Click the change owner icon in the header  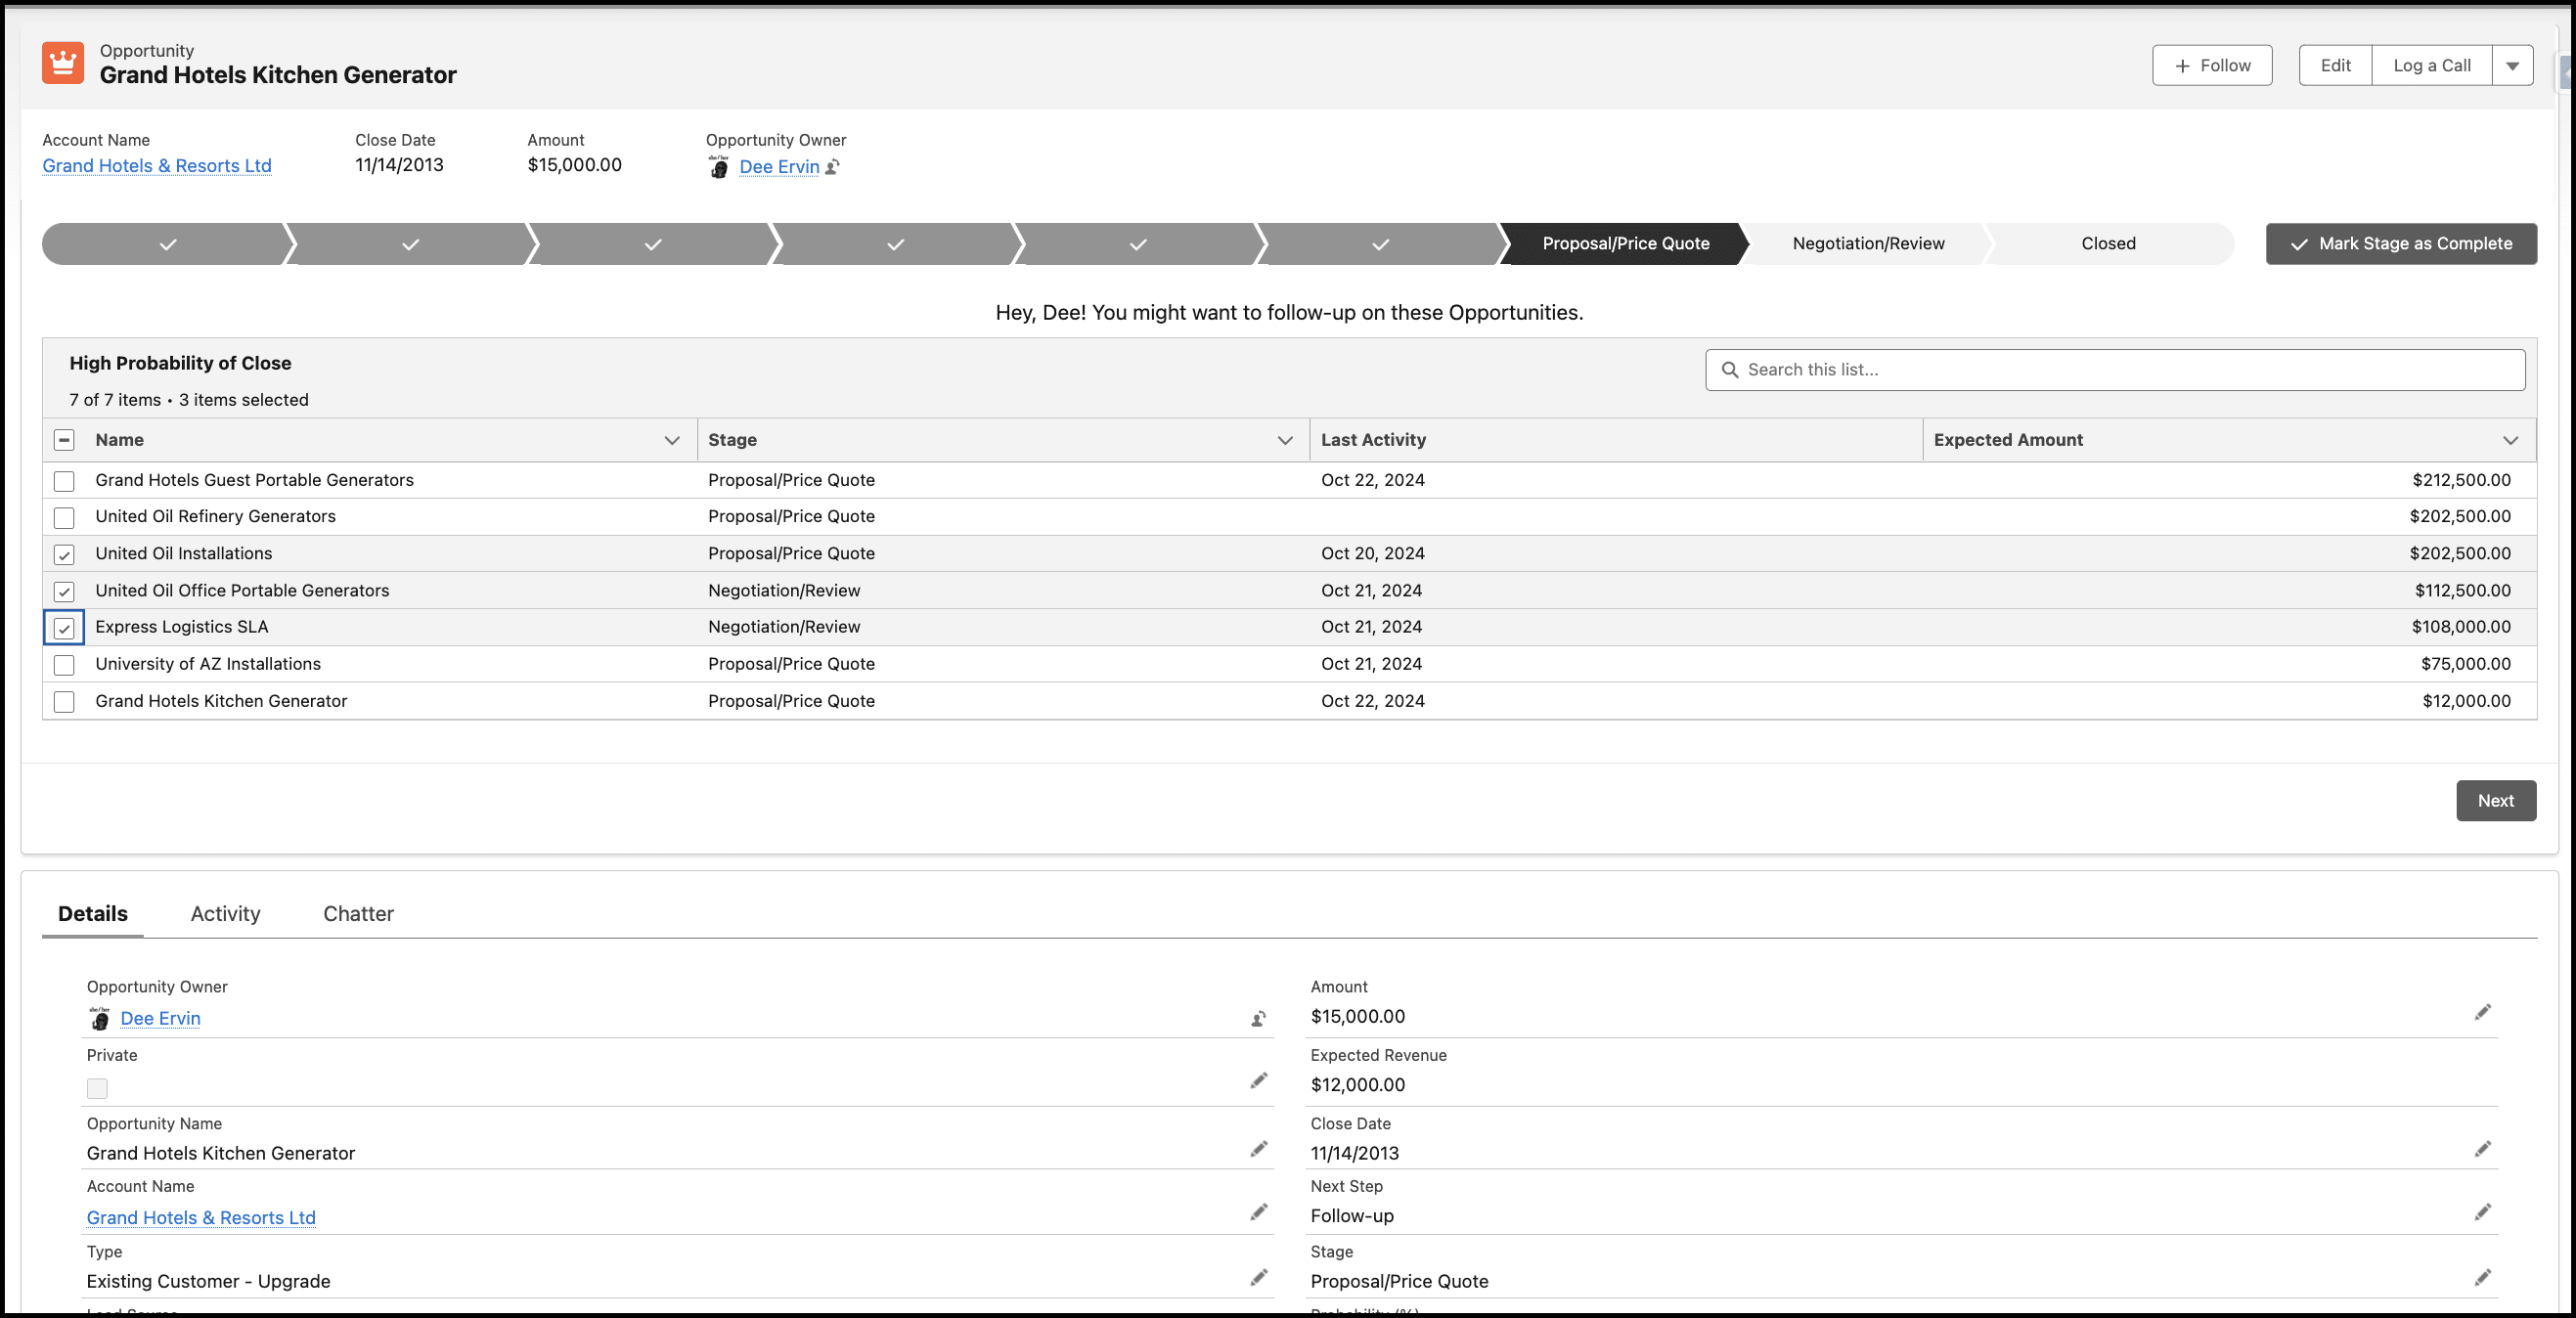pyautogui.click(x=832, y=167)
